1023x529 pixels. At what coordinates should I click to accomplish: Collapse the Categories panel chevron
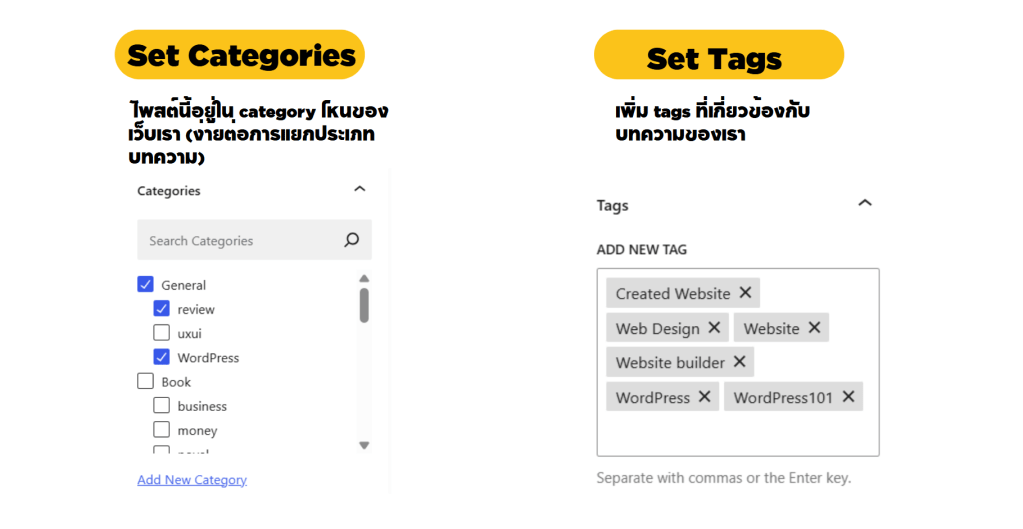pos(360,189)
